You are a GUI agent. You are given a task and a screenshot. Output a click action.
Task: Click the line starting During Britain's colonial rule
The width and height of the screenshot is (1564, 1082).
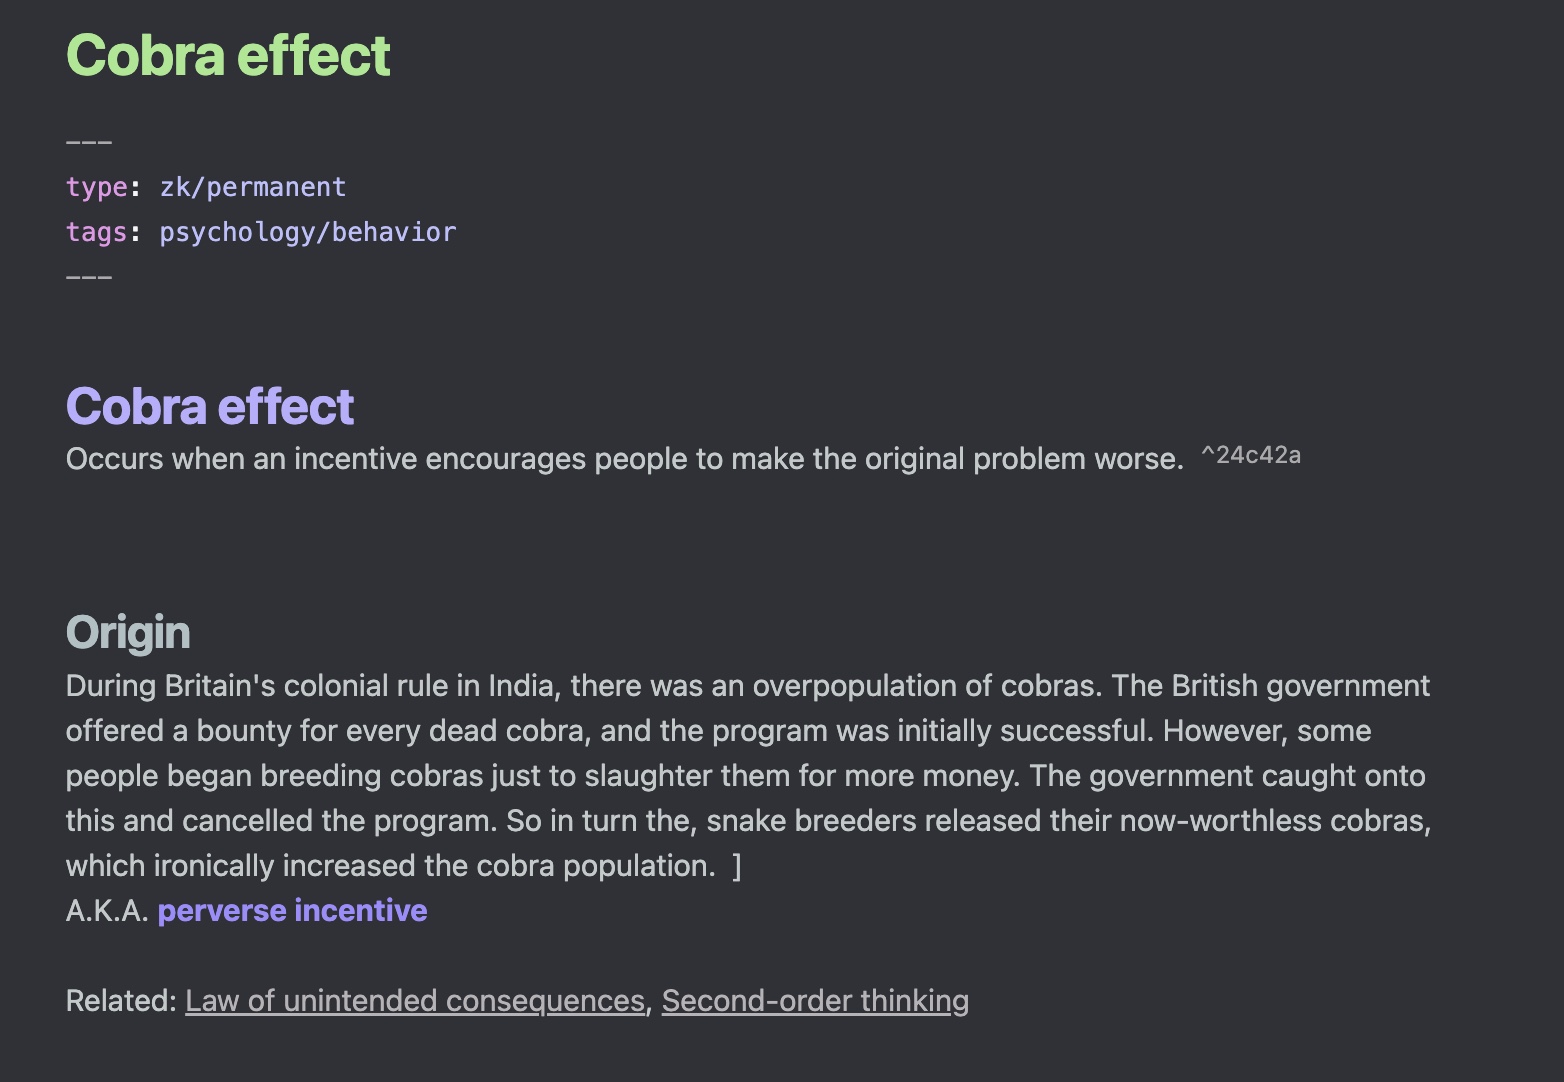(x=748, y=686)
